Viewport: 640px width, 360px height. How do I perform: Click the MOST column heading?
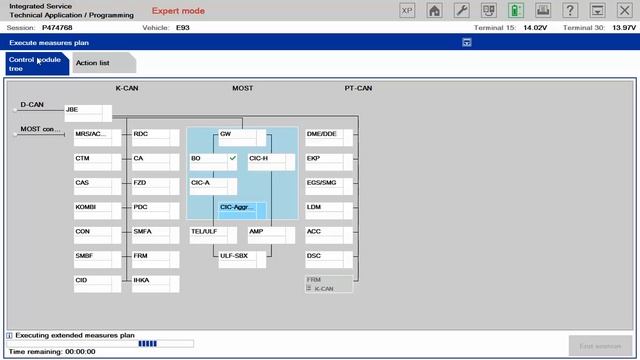242,88
